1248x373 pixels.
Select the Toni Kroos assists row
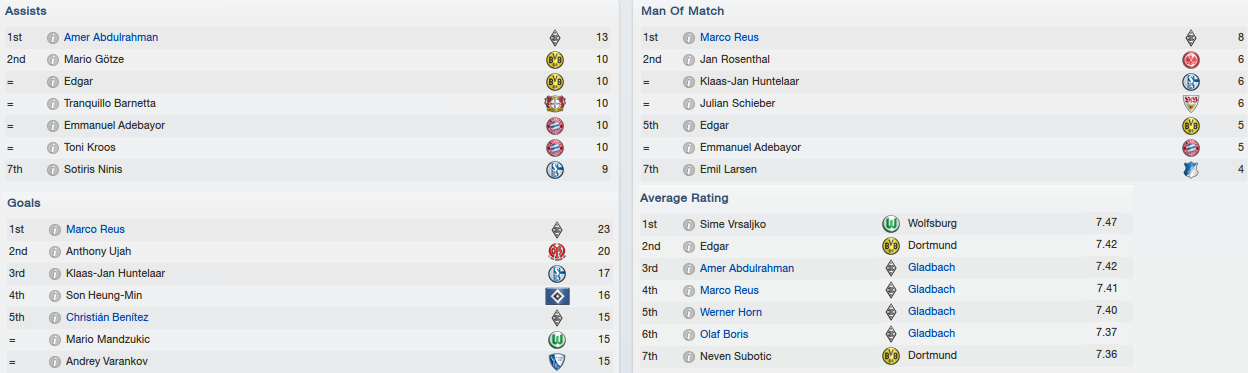click(309, 147)
